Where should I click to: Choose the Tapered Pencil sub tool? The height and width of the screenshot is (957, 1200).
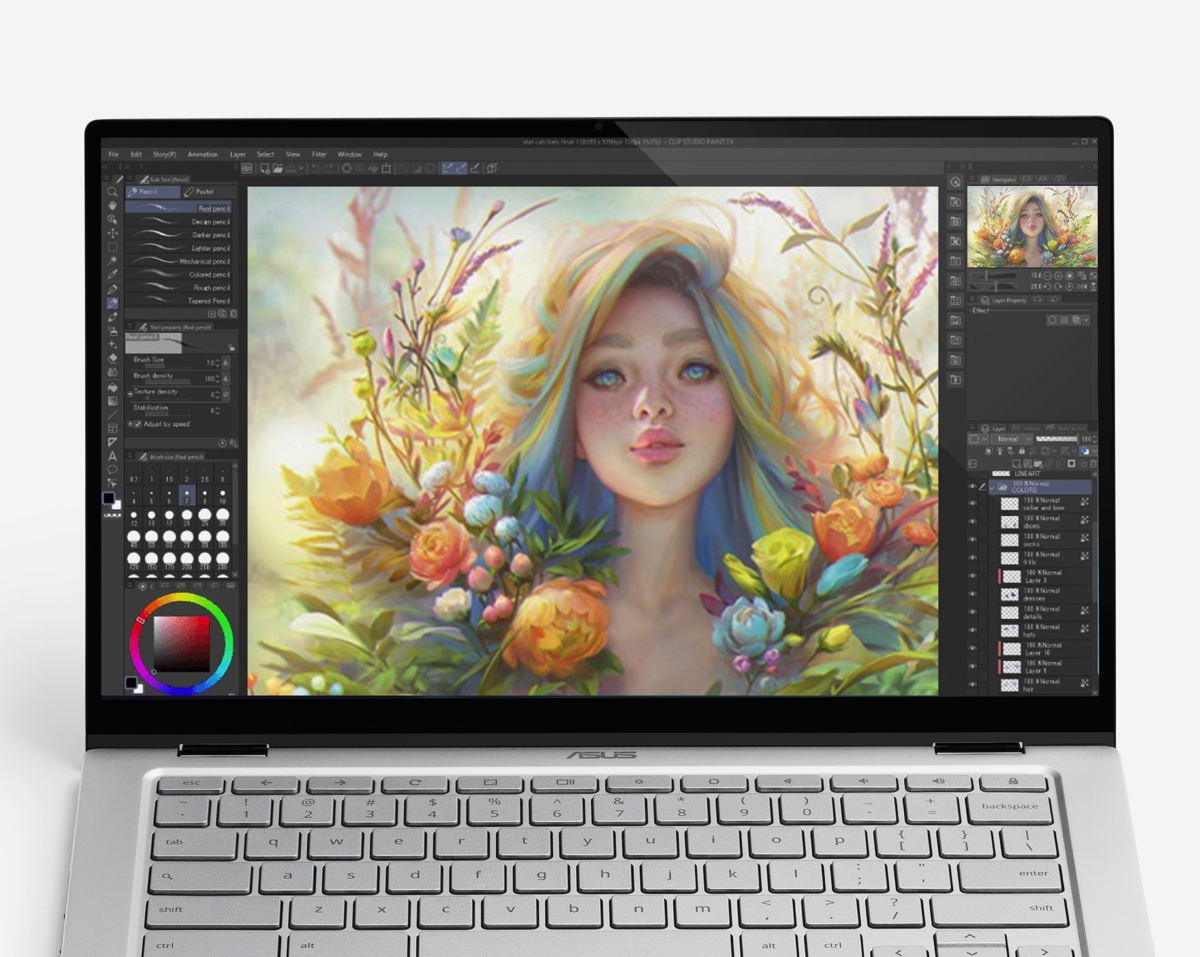(178, 301)
